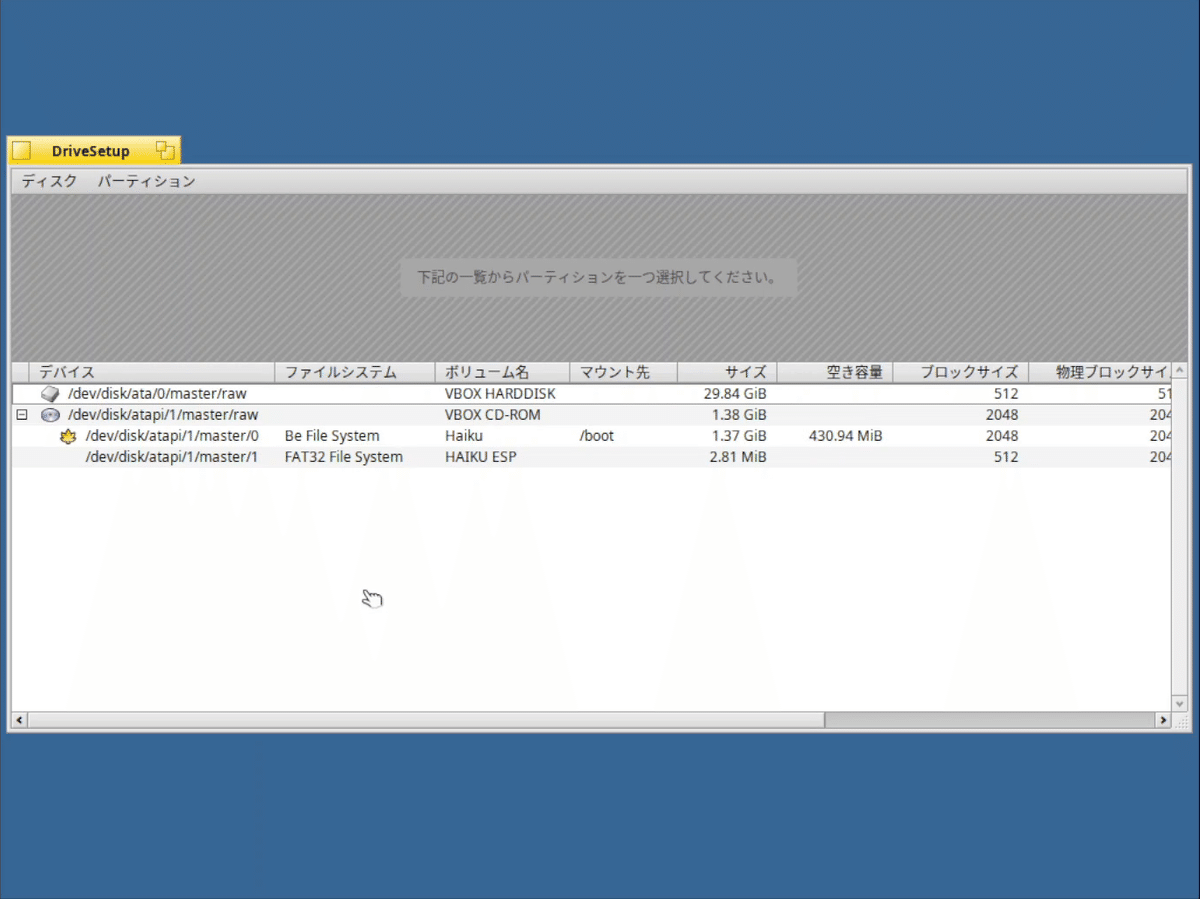Sort by the ブロックサイズ column header
The image size is (1200, 899).
(961, 372)
